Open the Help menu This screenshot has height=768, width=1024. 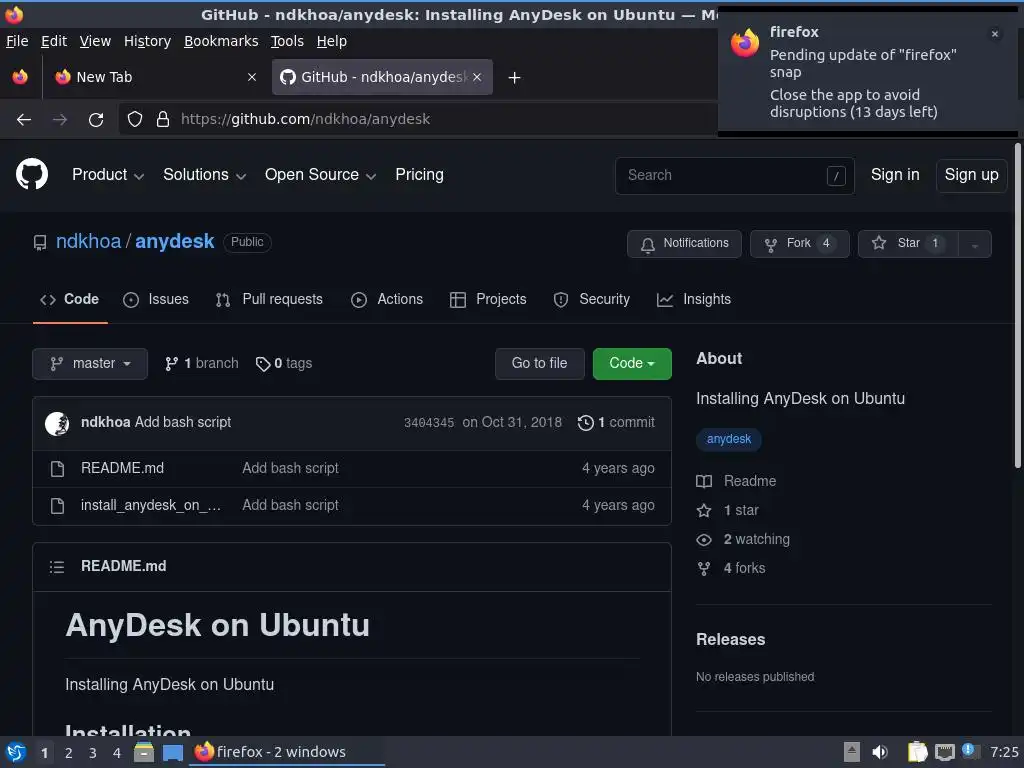click(332, 41)
